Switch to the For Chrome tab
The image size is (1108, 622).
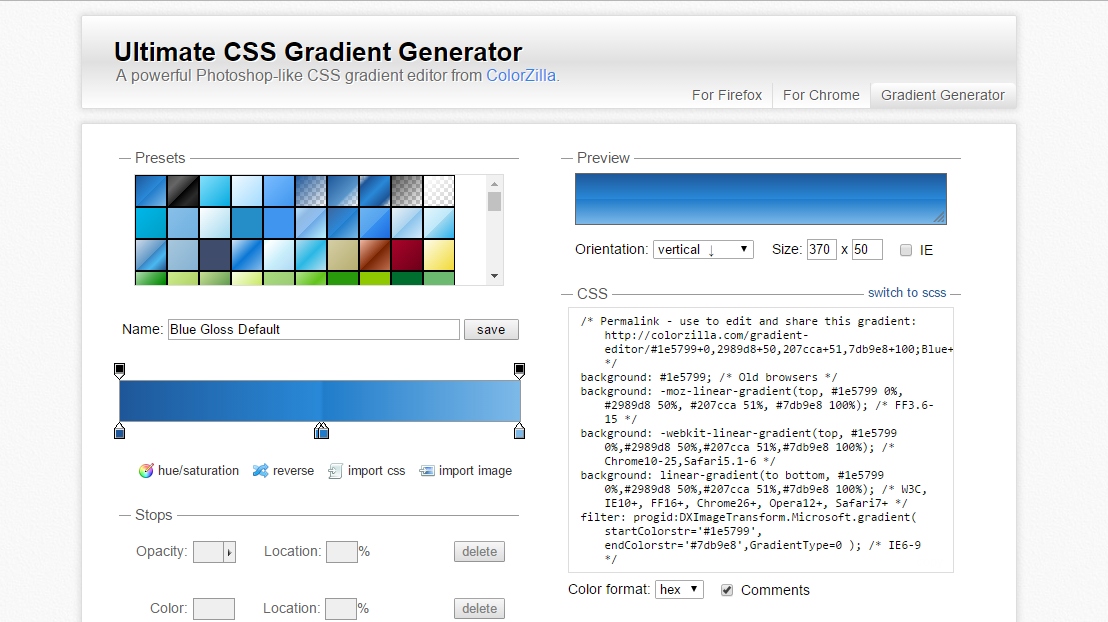pyautogui.click(x=821, y=95)
